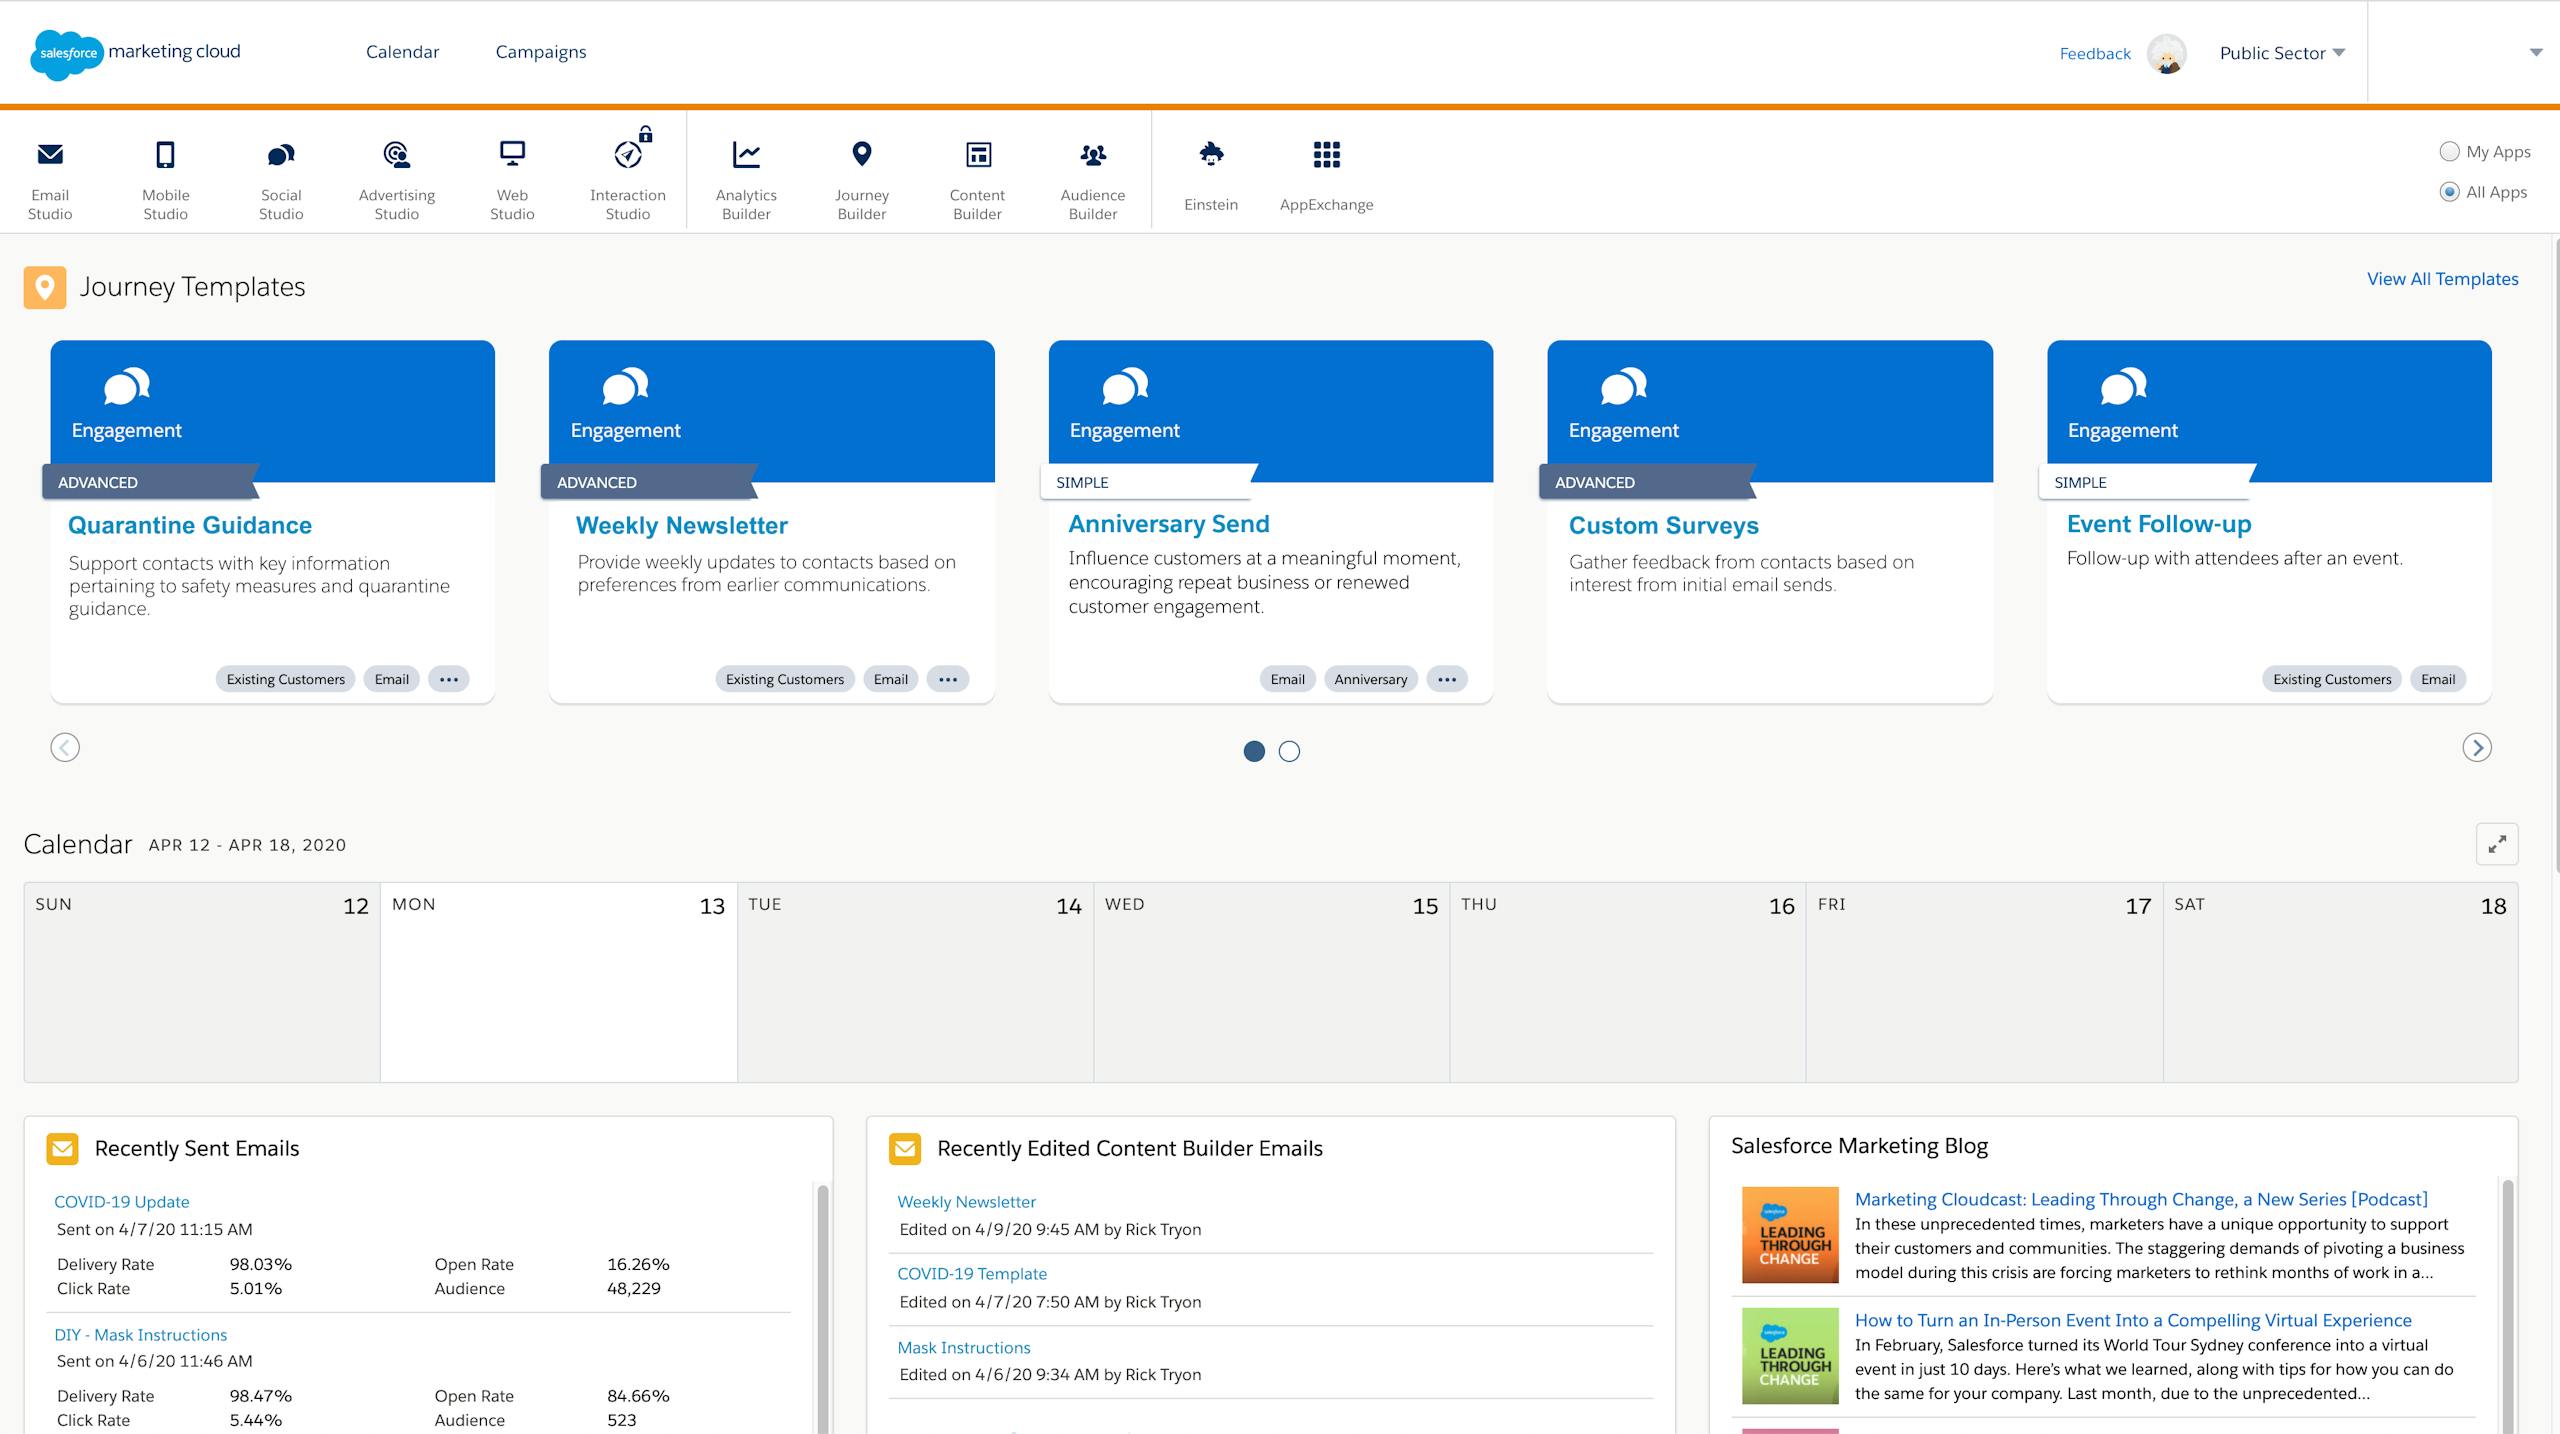
Task: Click the Recently Sent Emails scrollbar
Action: point(823,1310)
